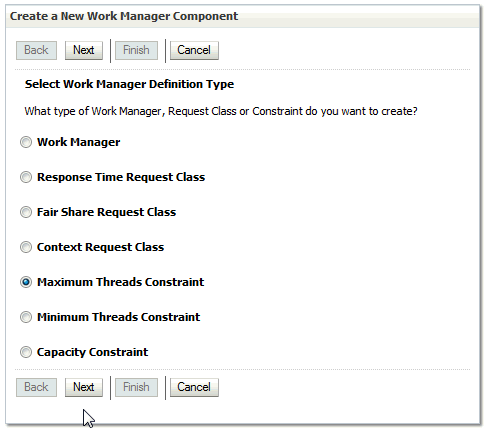
Task: Click the 'Create a New Work Manager Component' title bar
Action: [x=242, y=16]
